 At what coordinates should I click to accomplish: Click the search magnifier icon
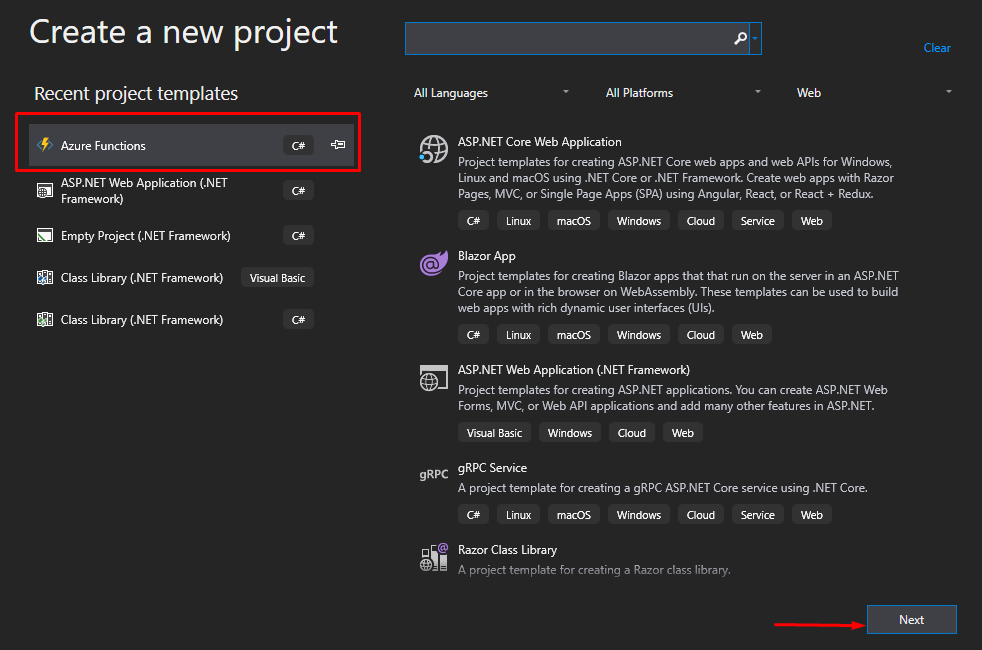point(740,38)
